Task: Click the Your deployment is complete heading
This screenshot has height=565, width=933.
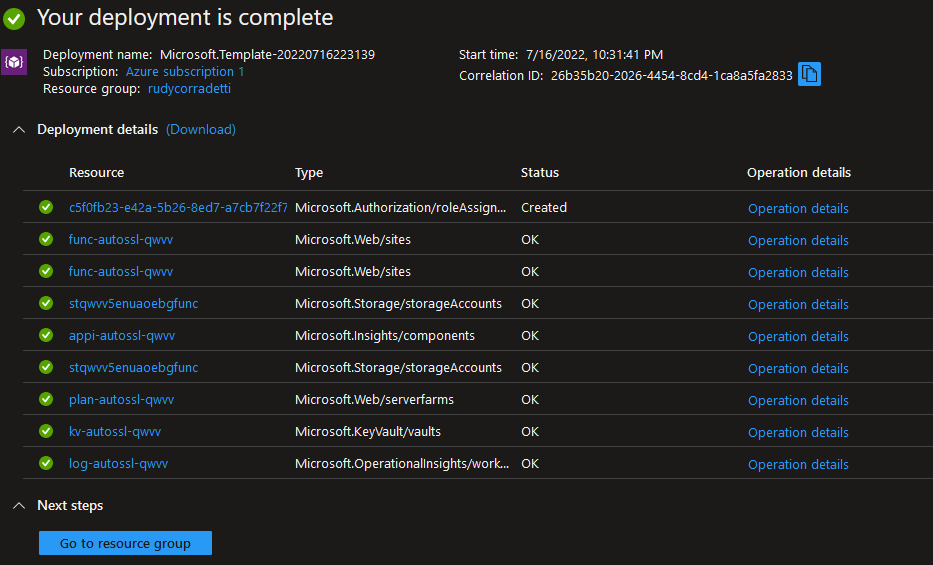Action: (185, 18)
